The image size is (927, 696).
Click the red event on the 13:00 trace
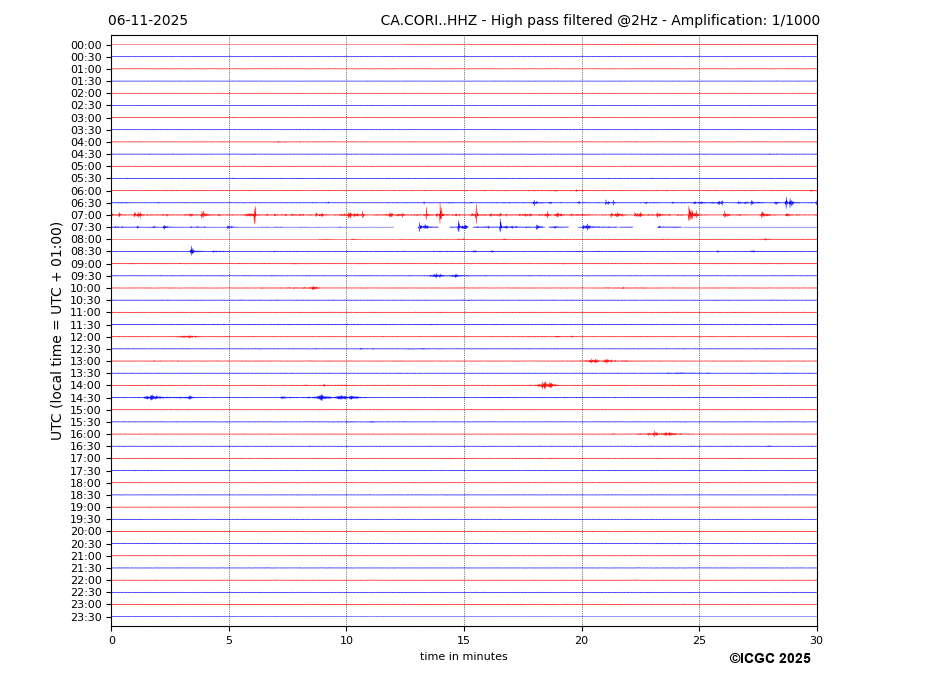click(x=598, y=361)
